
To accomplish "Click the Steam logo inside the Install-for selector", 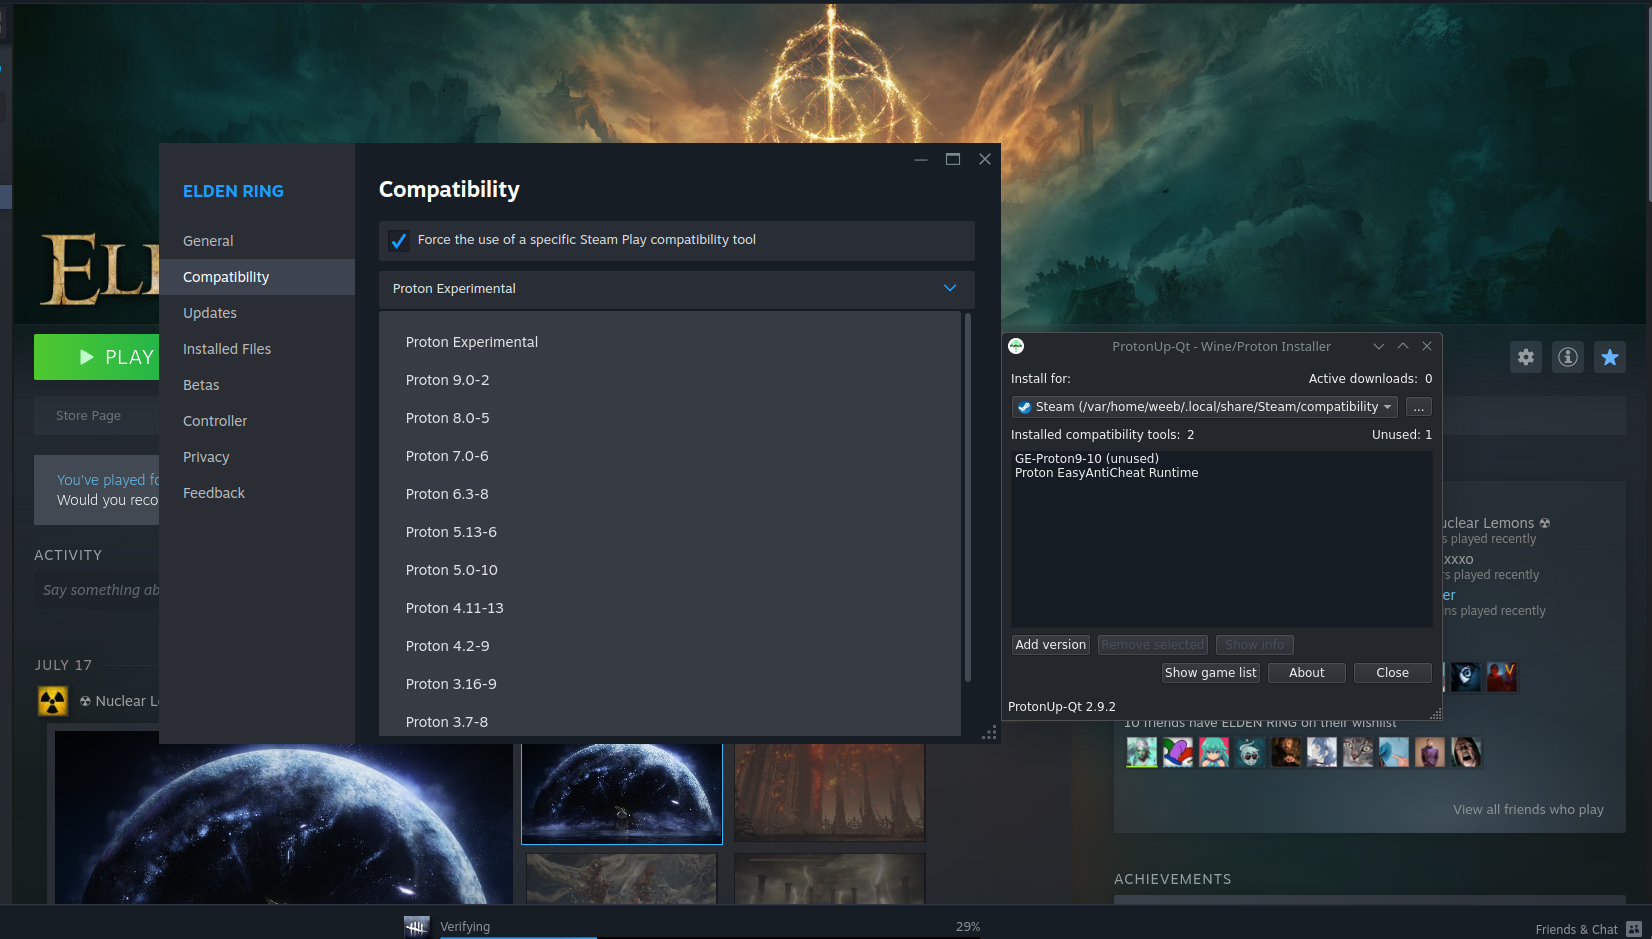I will click(x=1024, y=406).
